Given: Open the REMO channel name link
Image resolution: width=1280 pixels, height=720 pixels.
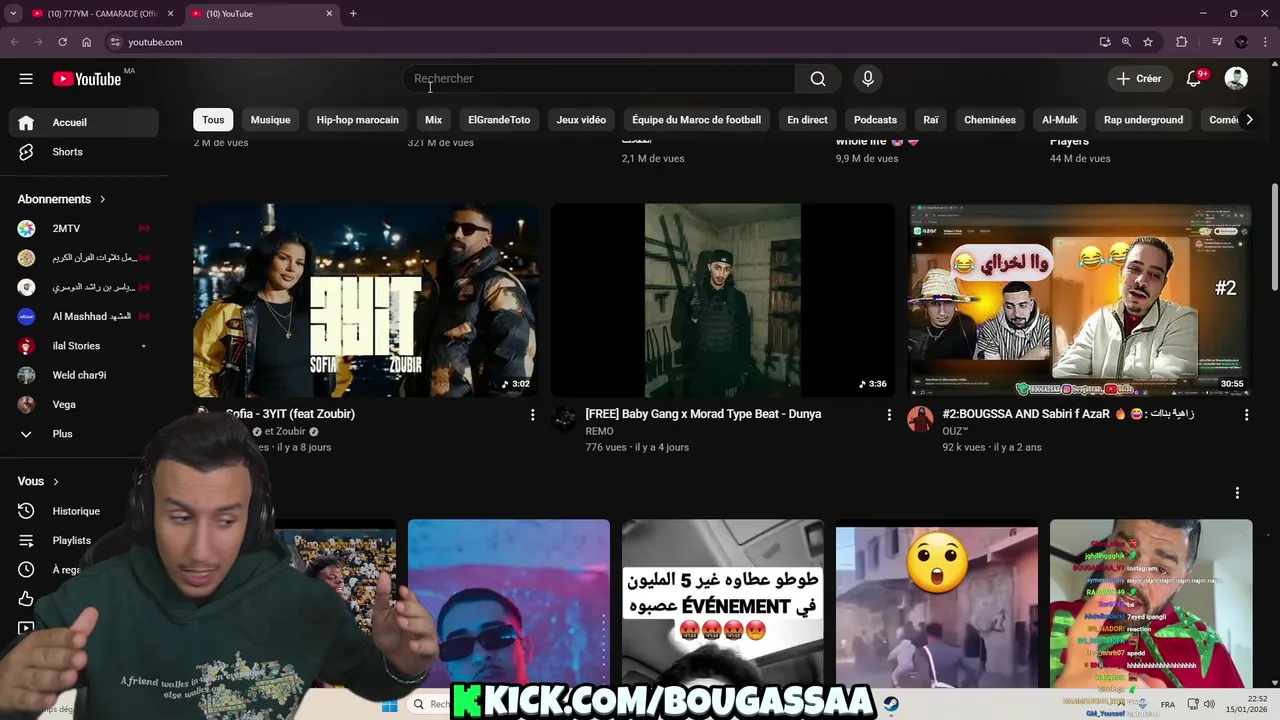Looking at the screenshot, I should [599, 431].
